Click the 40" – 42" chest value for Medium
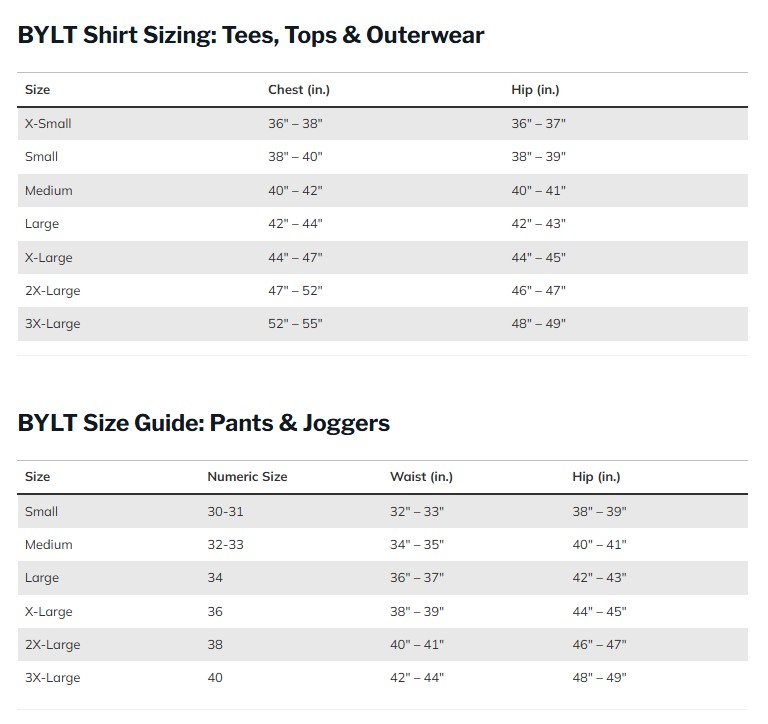 click(x=295, y=191)
